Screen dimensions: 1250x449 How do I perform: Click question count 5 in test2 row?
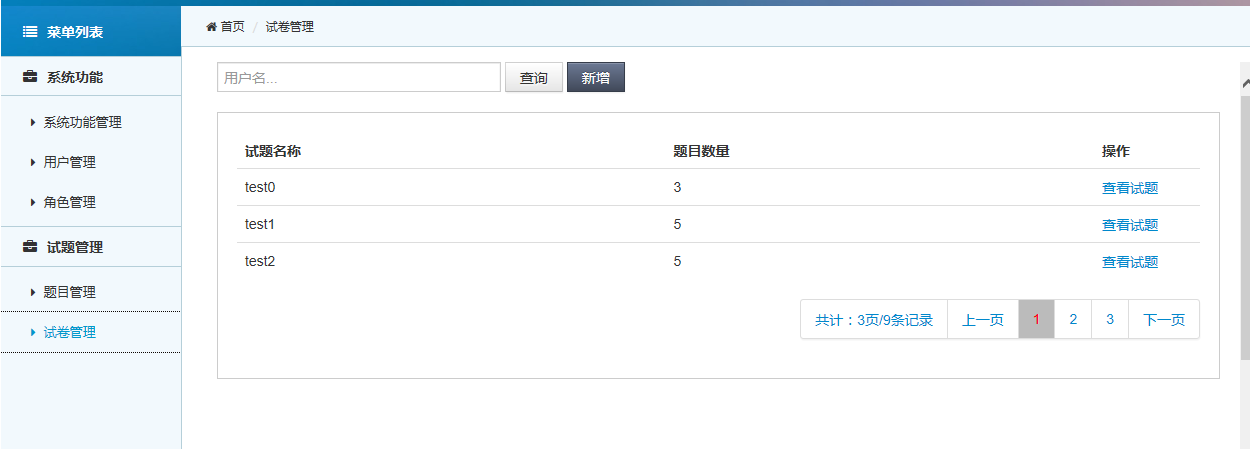tap(678, 261)
